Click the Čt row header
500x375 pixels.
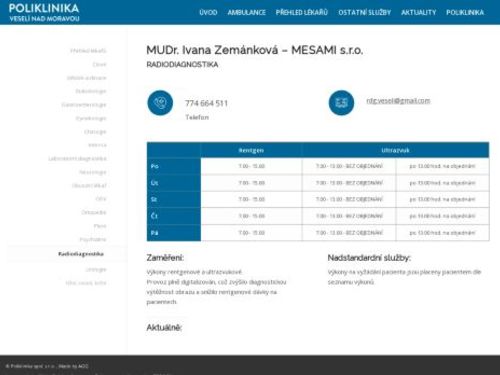click(x=174, y=216)
